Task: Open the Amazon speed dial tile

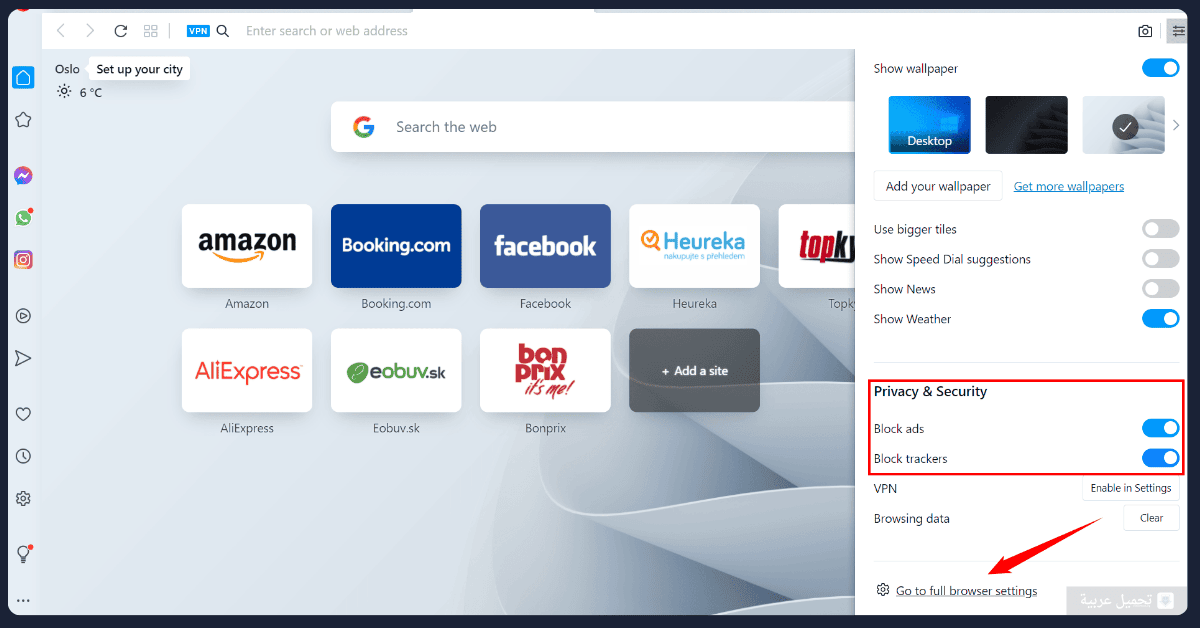Action: (247, 246)
